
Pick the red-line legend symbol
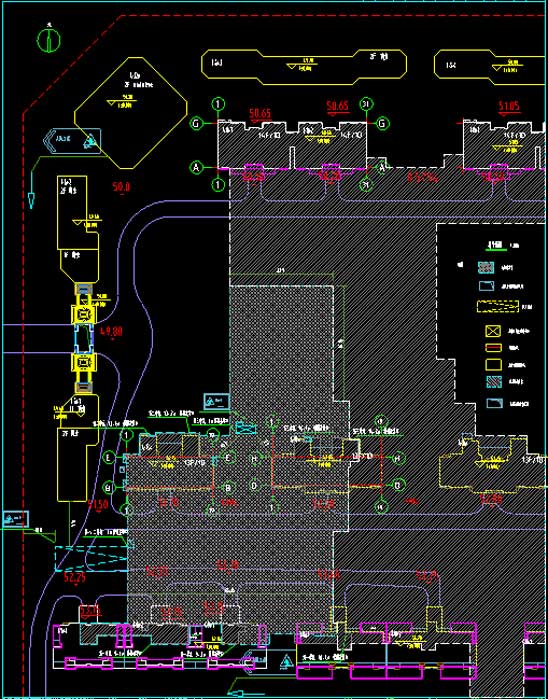pyautogui.click(x=493, y=348)
